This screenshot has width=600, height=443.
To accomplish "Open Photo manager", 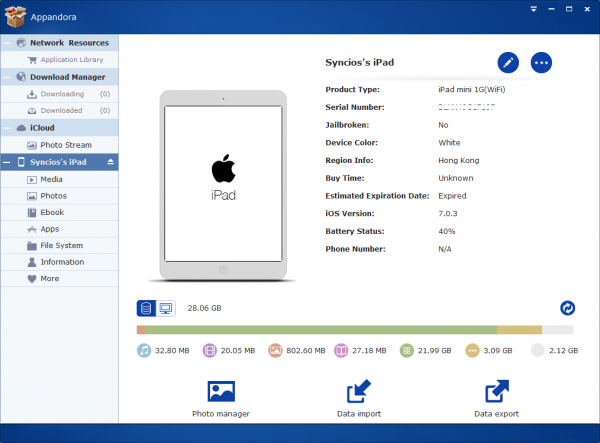I will [x=221, y=399].
